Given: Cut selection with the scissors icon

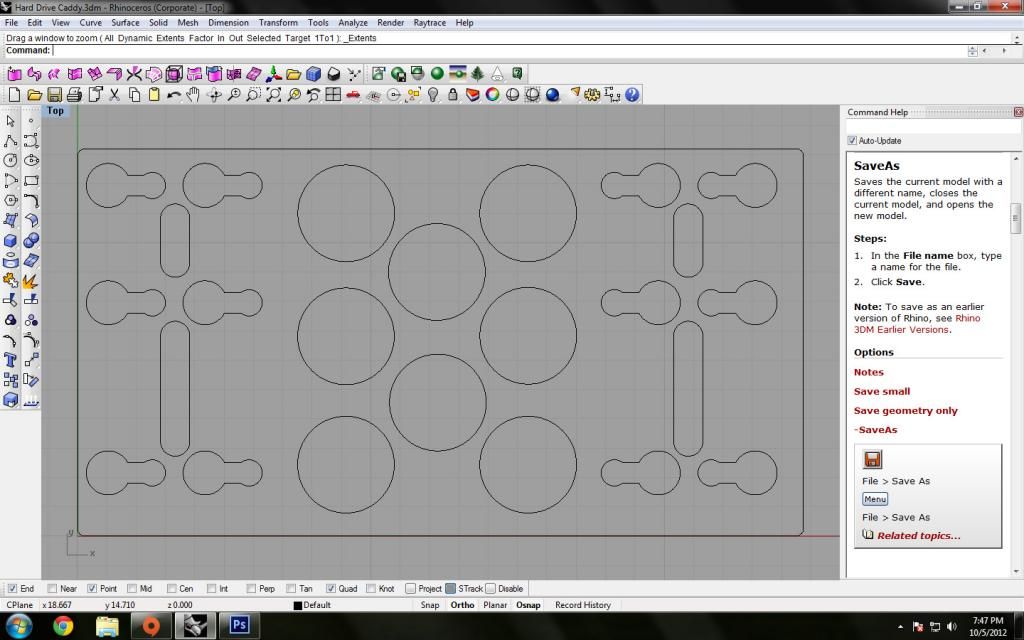Looking at the screenshot, I should click(x=114, y=95).
